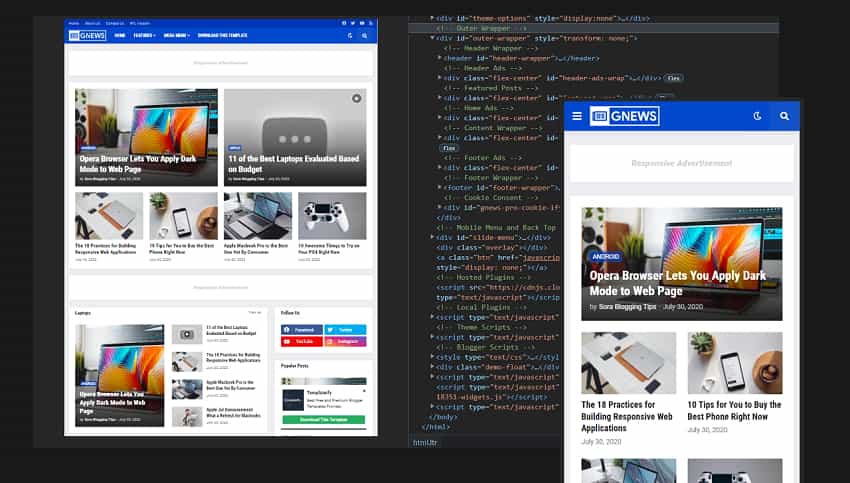Expand footer-wrapper element in code panel
This screenshot has height=483, width=850.
(x=440, y=188)
